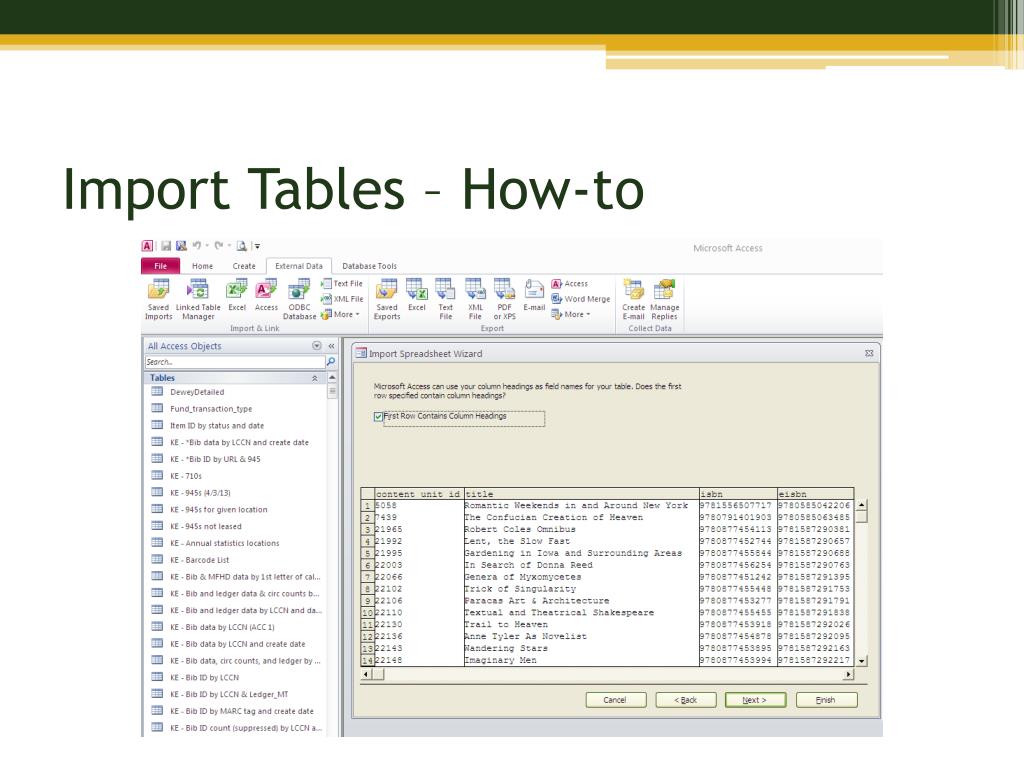Click the Print Preview quick access icon
The height and width of the screenshot is (768, 1024).
[x=241, y=246]
